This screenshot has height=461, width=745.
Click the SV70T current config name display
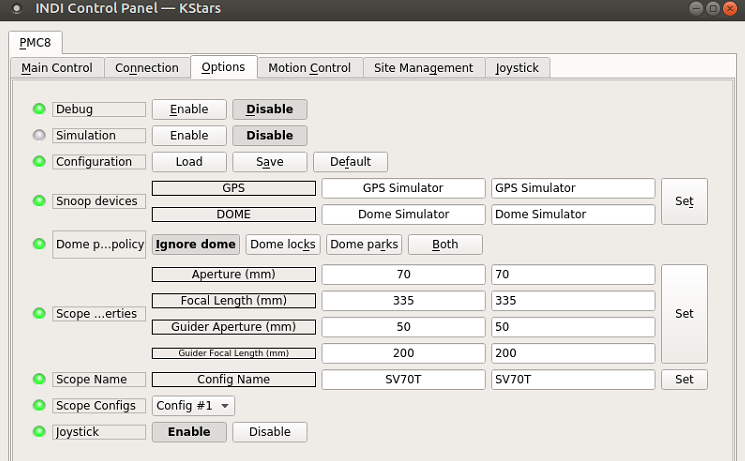[x=403, y=380]
